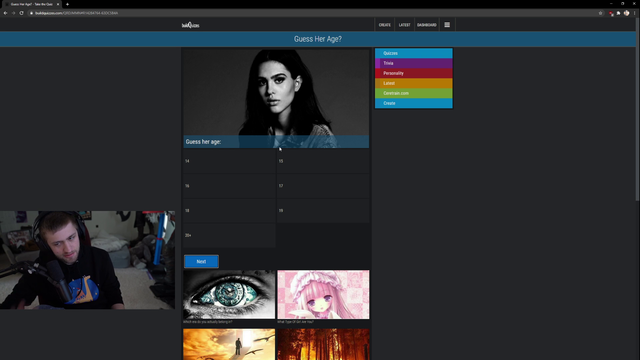Open the green Ceretrain.com sidebar link
This screenshot has width=640, height=360.
tap(413, 93)
